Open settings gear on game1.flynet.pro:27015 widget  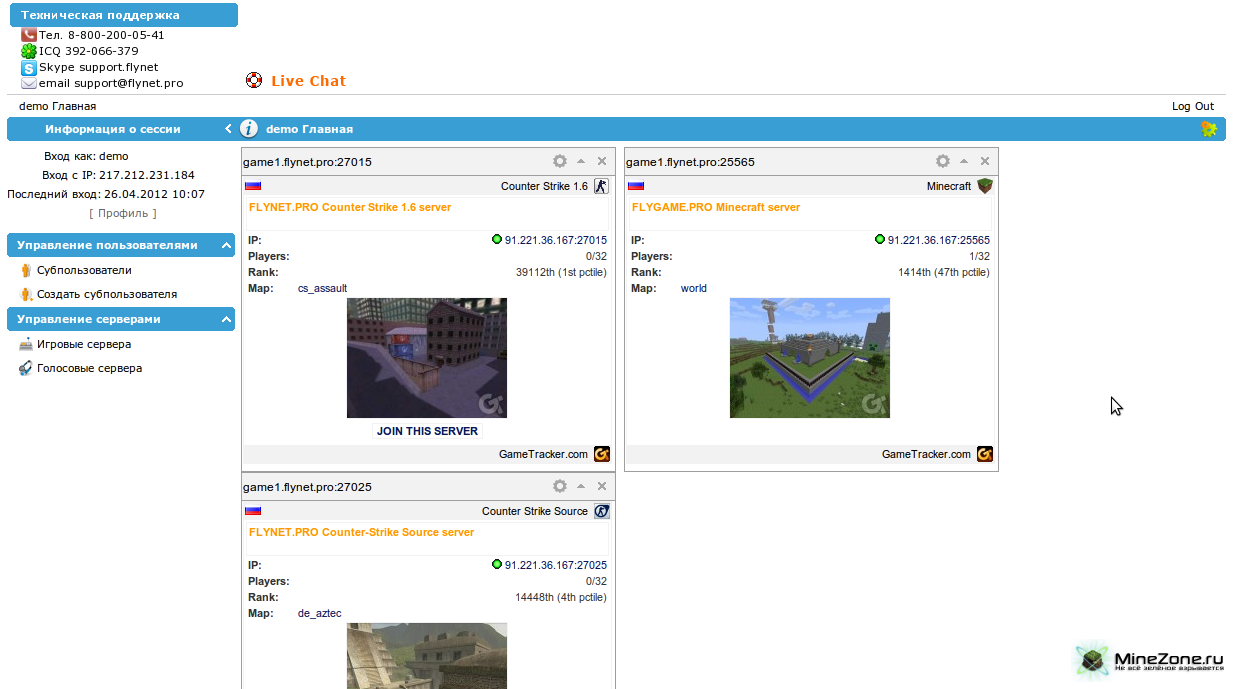point(560,161)
